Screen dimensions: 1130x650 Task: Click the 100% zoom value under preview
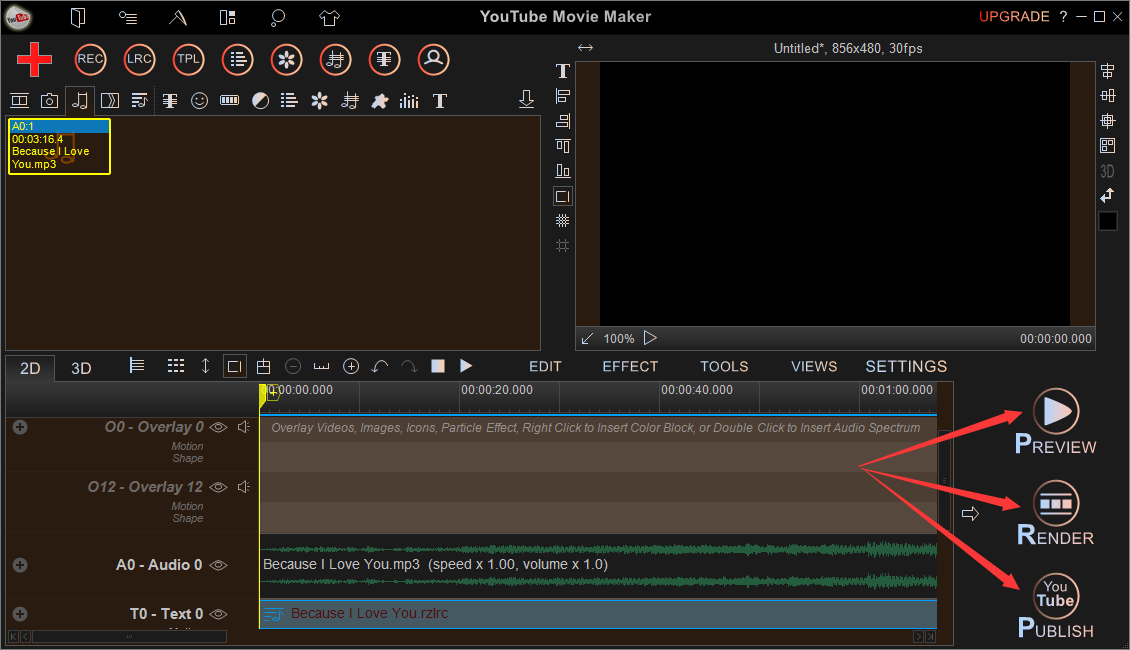click(x=618, y=339)
